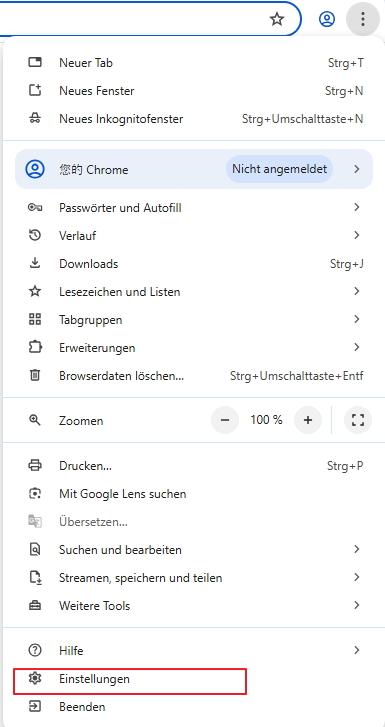Click the key icon for Passwörter und Autofill
385x727 pixels.
pos(35,208)
